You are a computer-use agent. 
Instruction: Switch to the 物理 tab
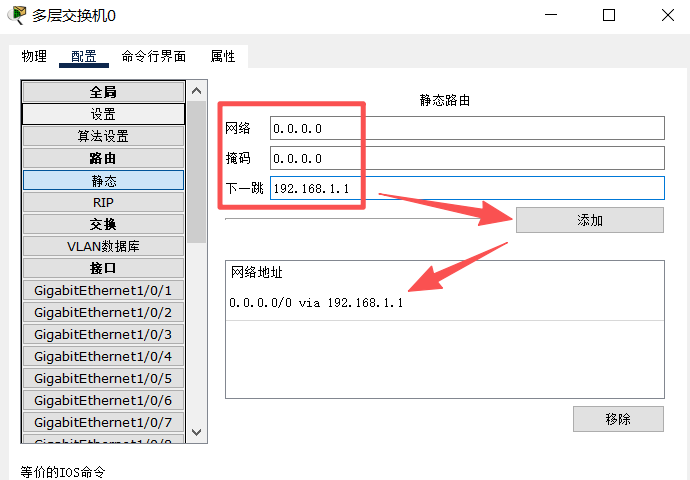pyautogui.click(x=34, y=56)
